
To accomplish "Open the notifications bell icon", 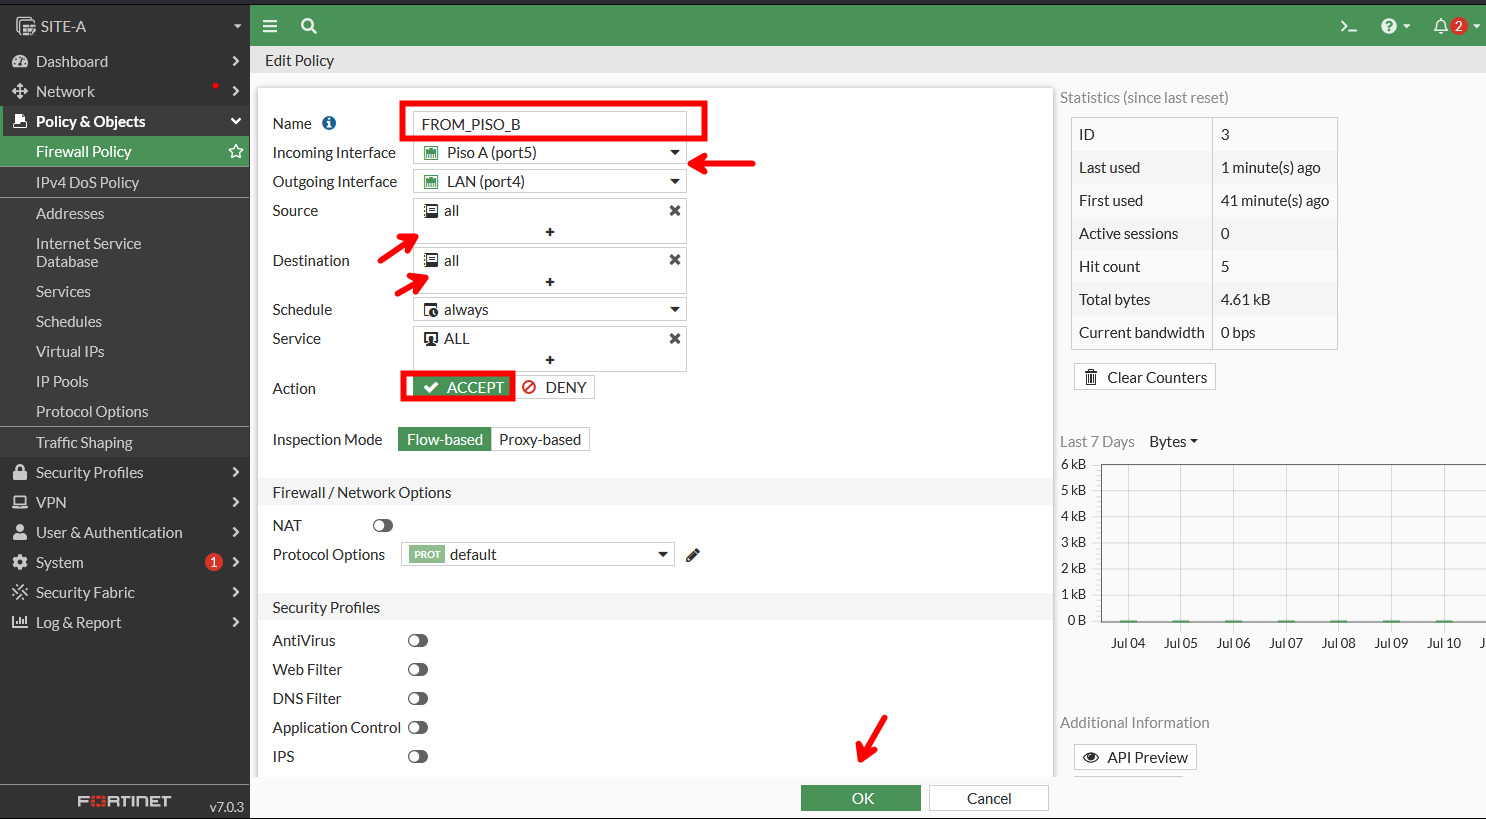I will pyautogui.click(x=1441, y=26).
